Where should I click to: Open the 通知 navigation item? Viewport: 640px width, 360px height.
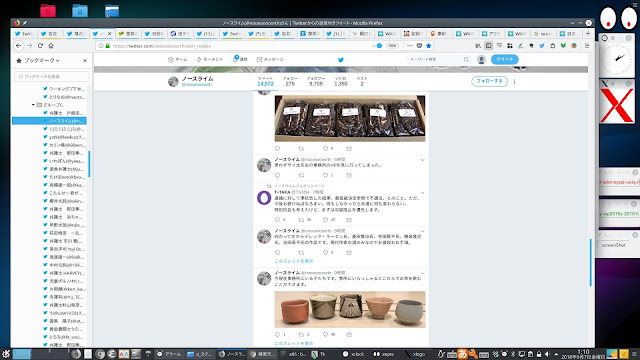240,60
